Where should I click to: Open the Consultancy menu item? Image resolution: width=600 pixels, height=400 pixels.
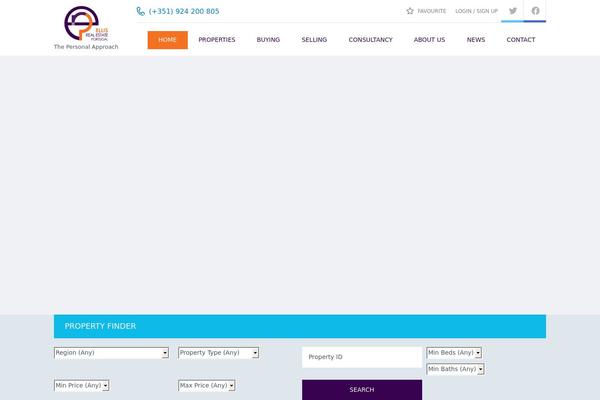point(370,40)
